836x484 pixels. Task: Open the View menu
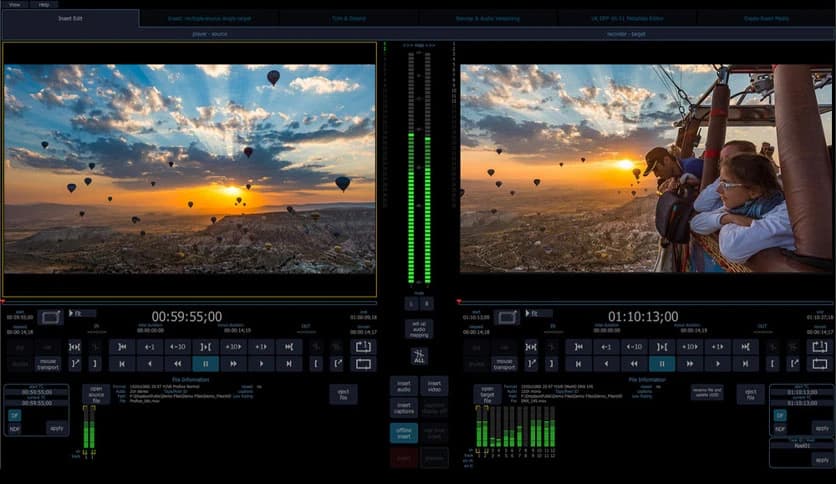tap(15, 4)
